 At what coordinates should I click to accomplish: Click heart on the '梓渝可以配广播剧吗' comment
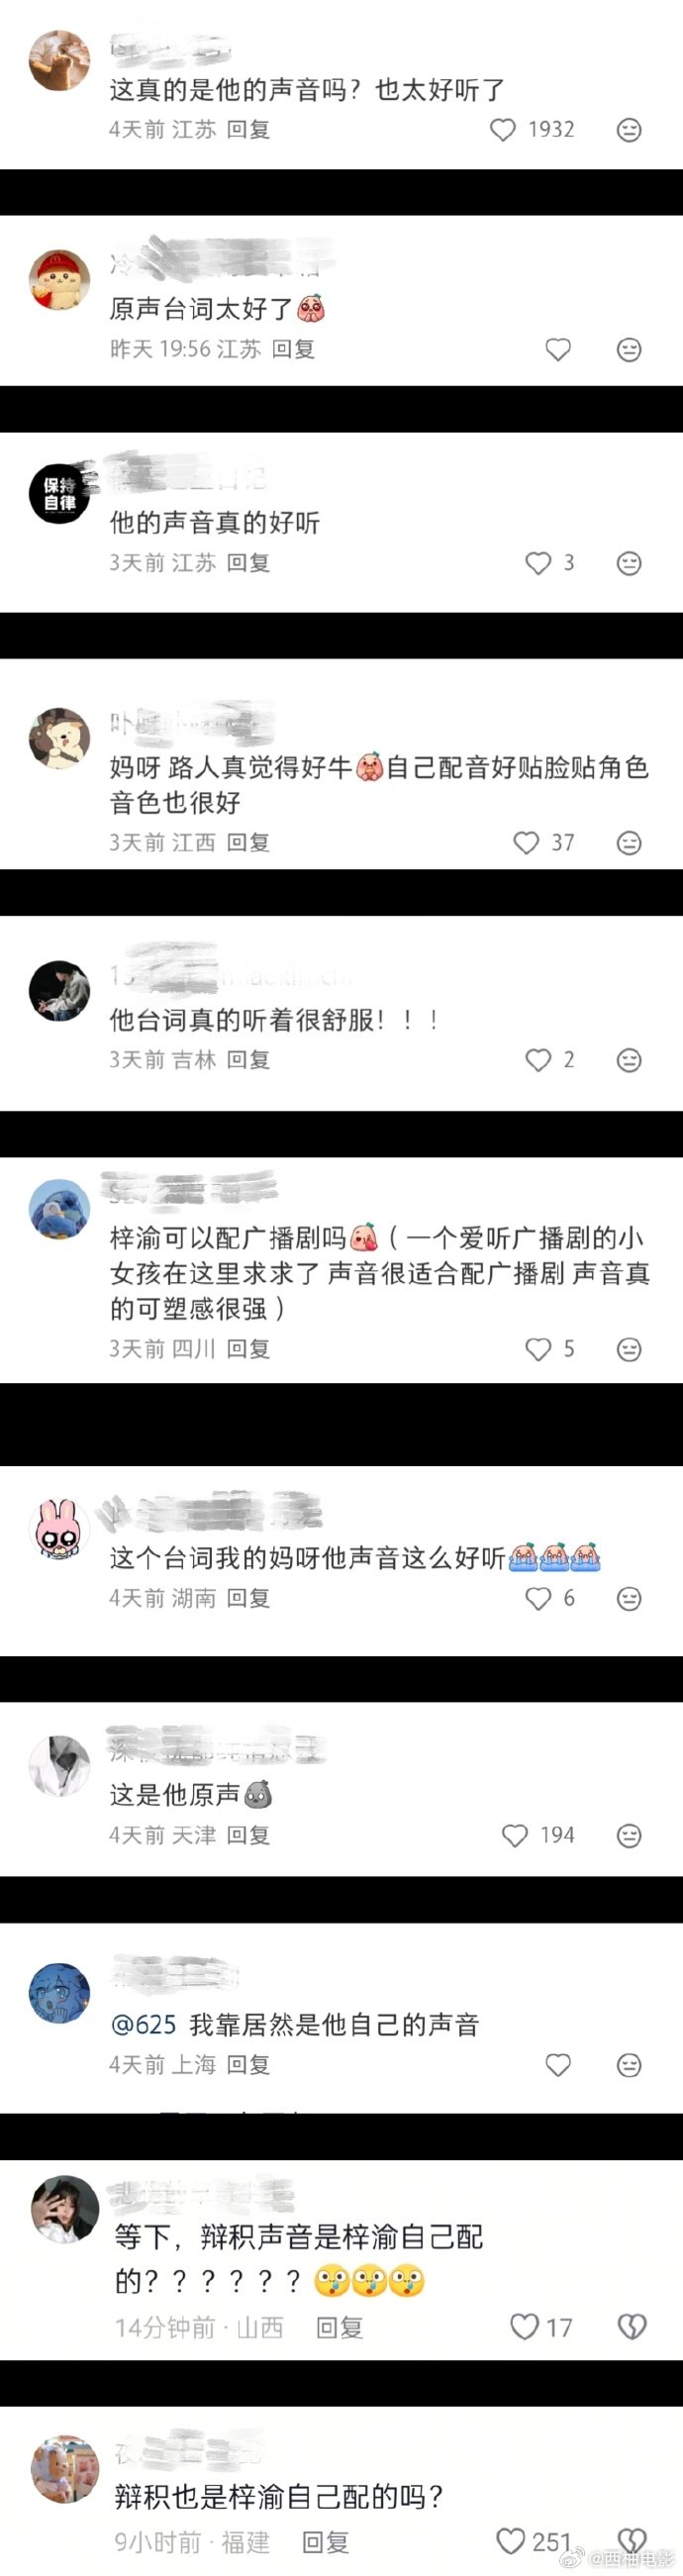538,1349
